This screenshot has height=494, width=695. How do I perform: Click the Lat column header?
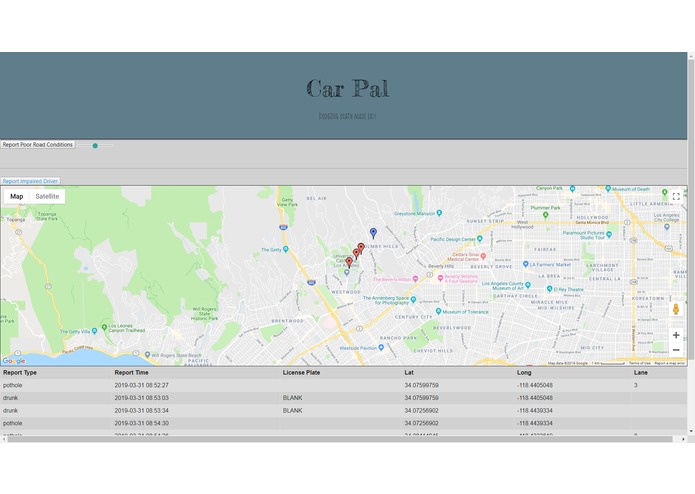pyautogui.click(x=409, y=373)
